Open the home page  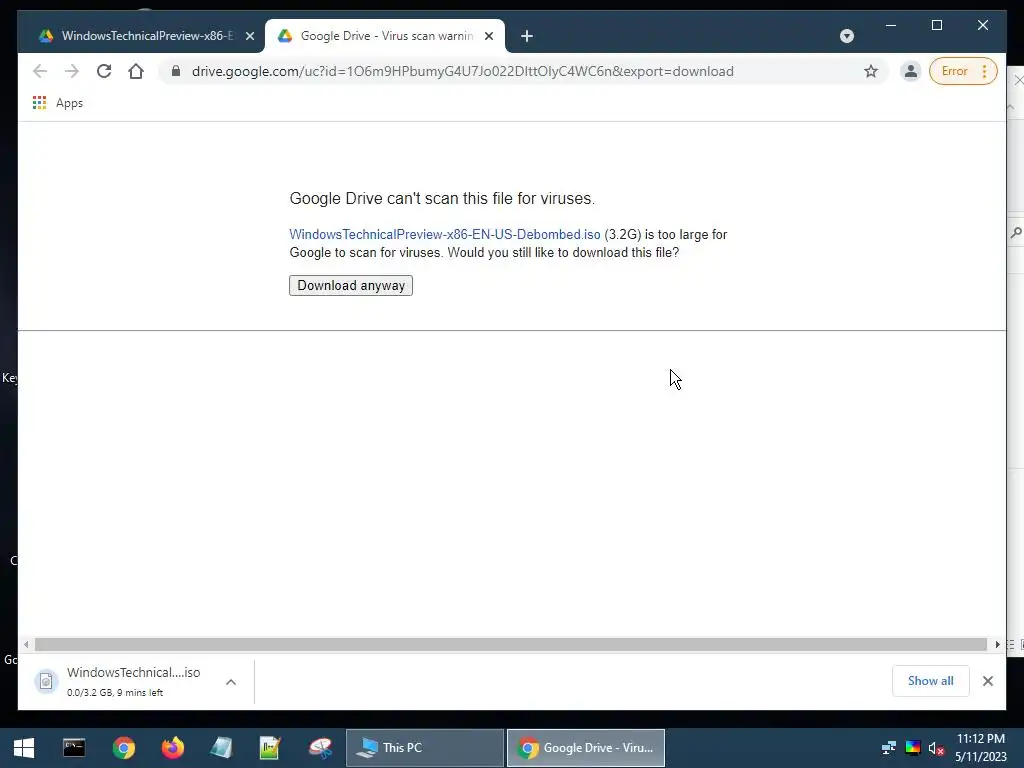136,71
